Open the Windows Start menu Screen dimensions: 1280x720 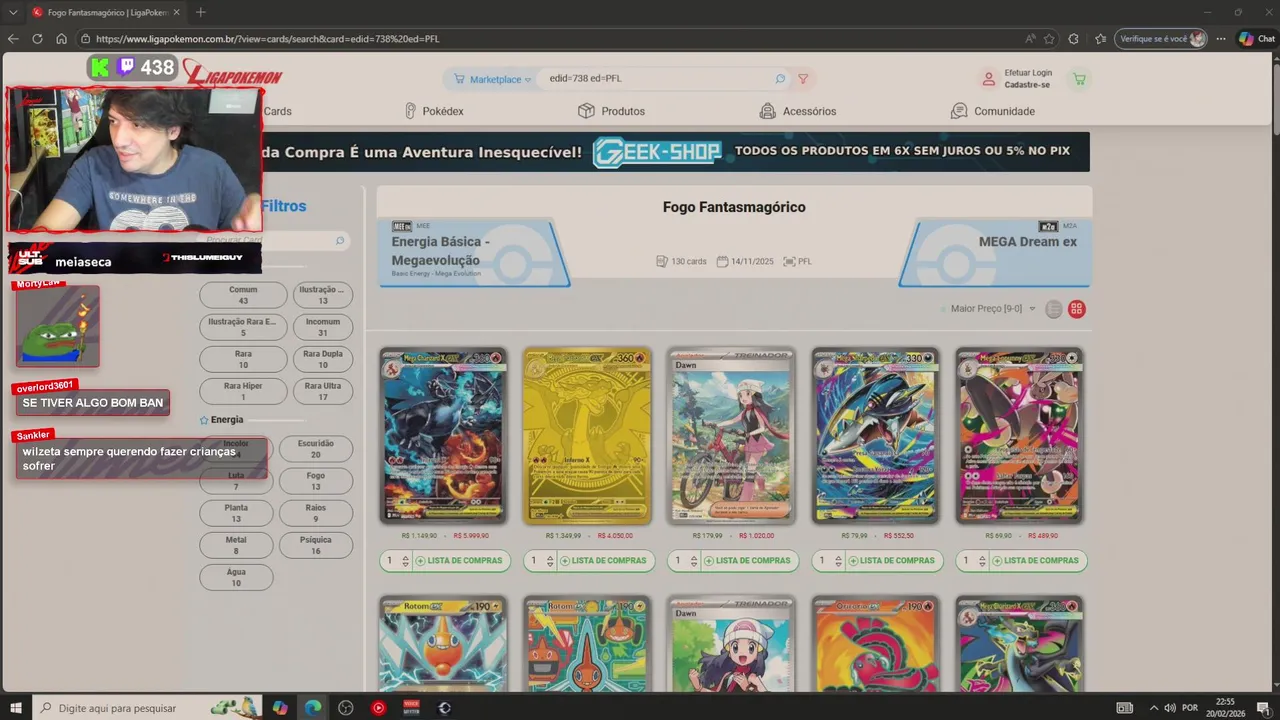coord(17,708)
